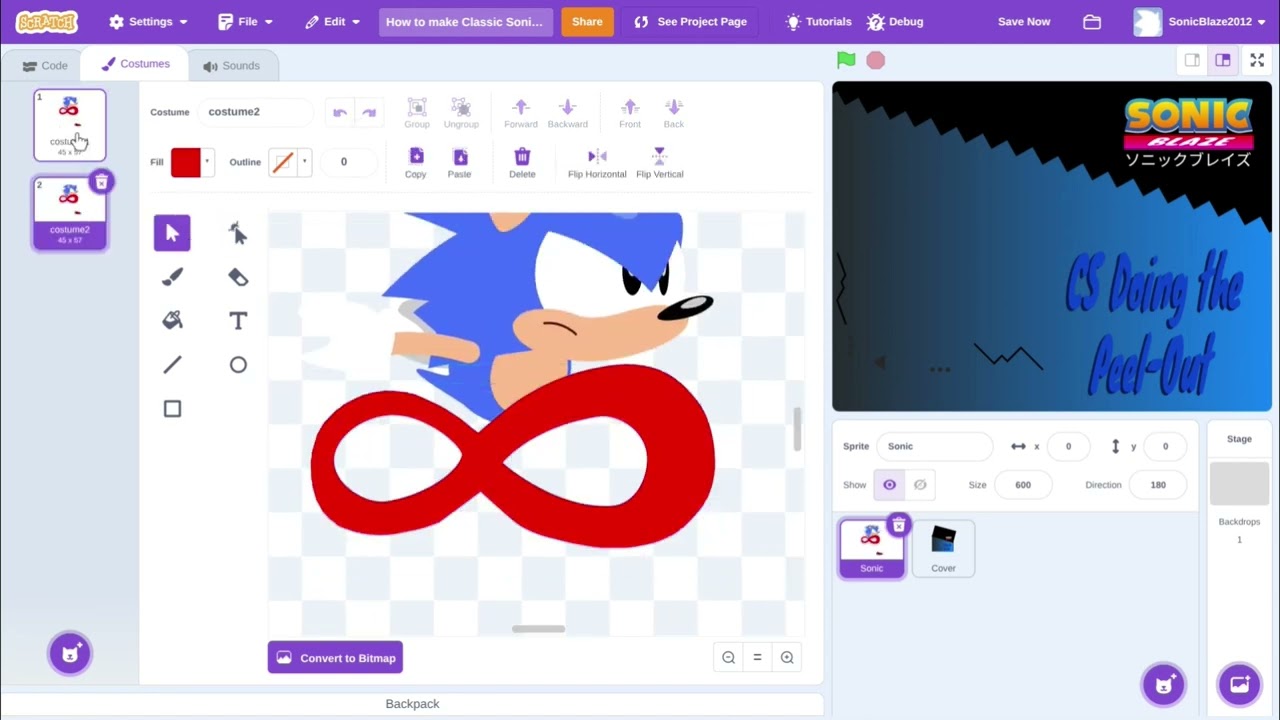The image size is (1280, 720).
Task: Hide the sprite with crossed-eye icon
Action: [x=920, y=485]
